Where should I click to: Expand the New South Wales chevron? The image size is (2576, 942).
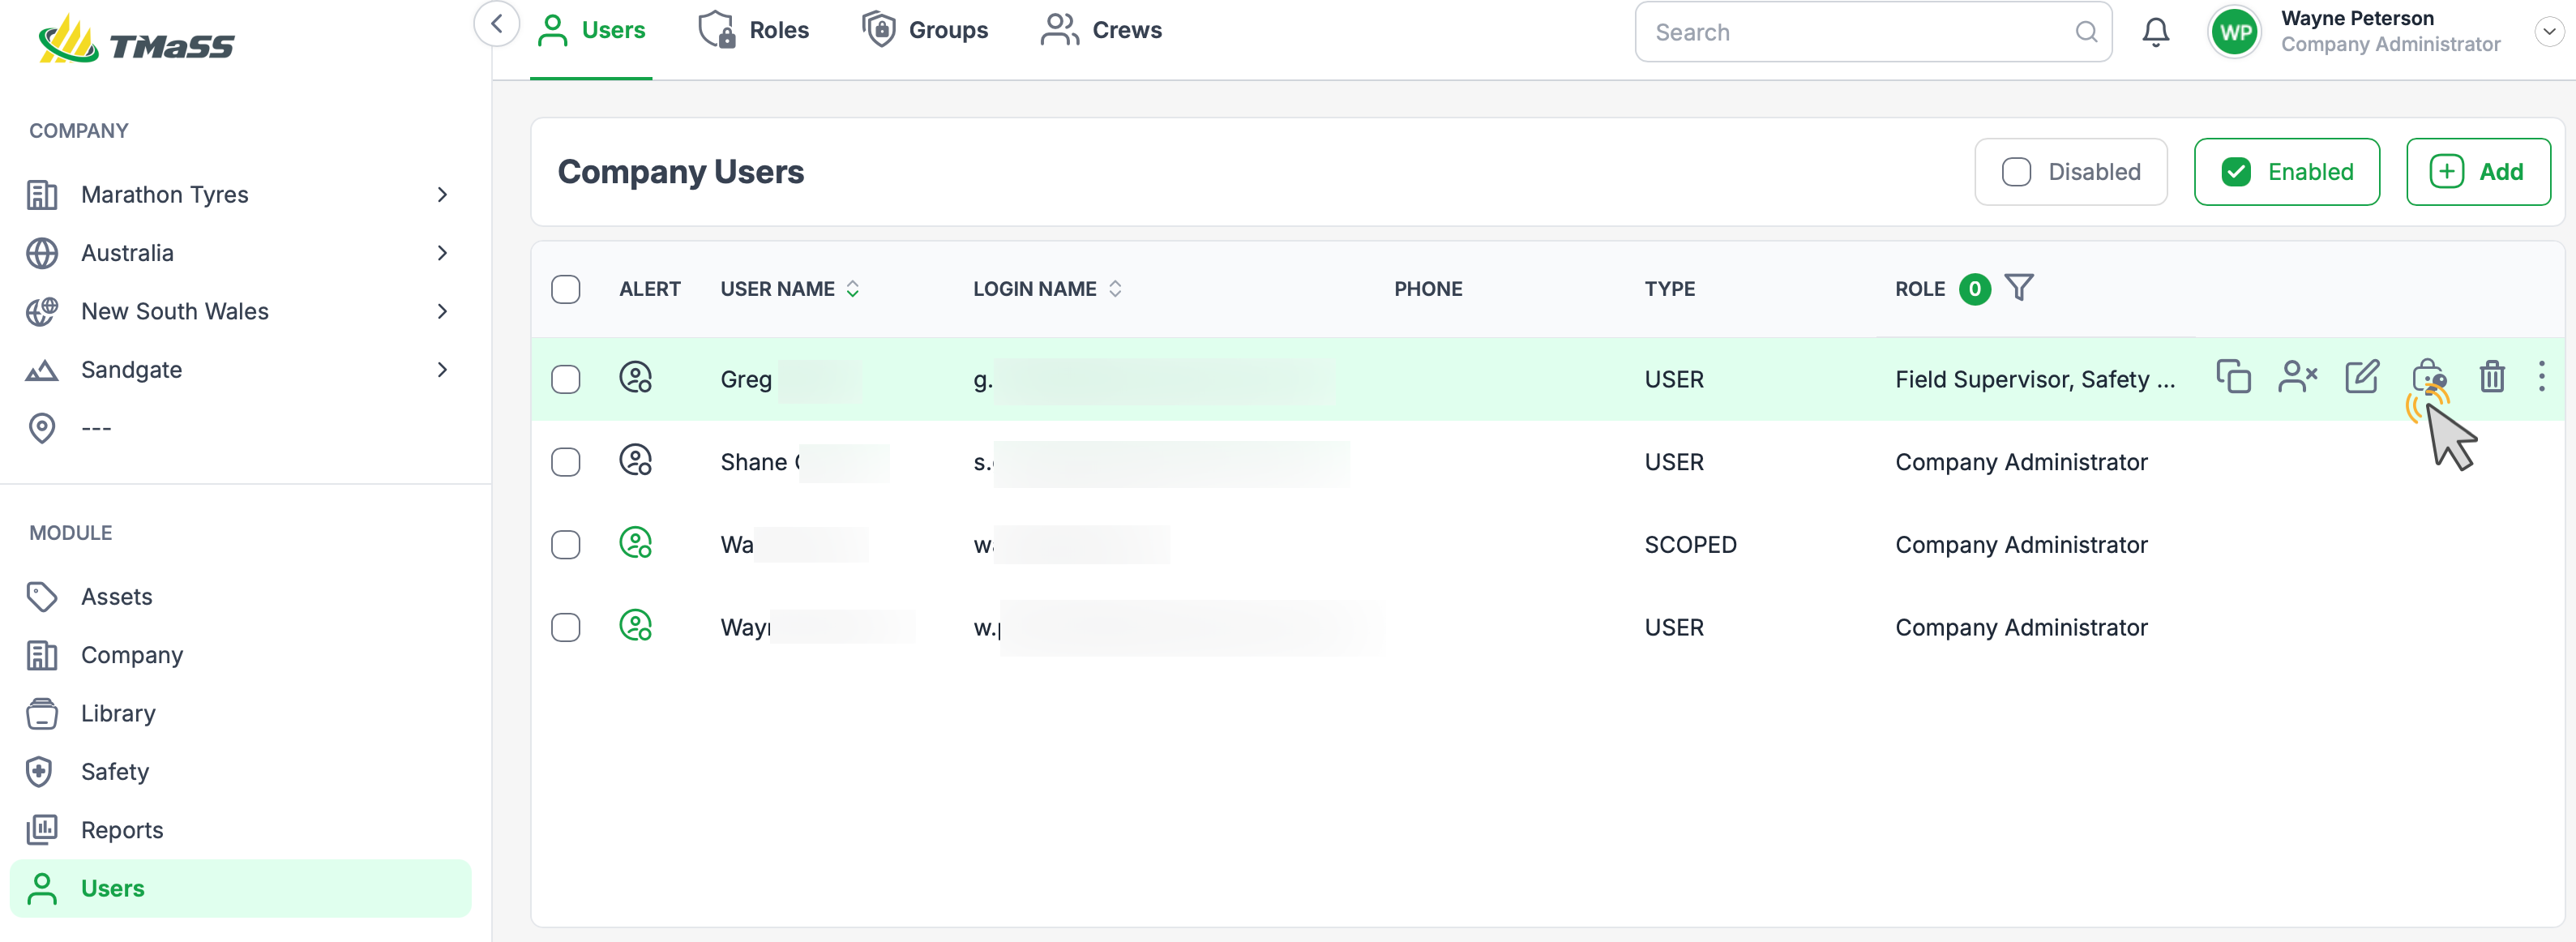442,312
